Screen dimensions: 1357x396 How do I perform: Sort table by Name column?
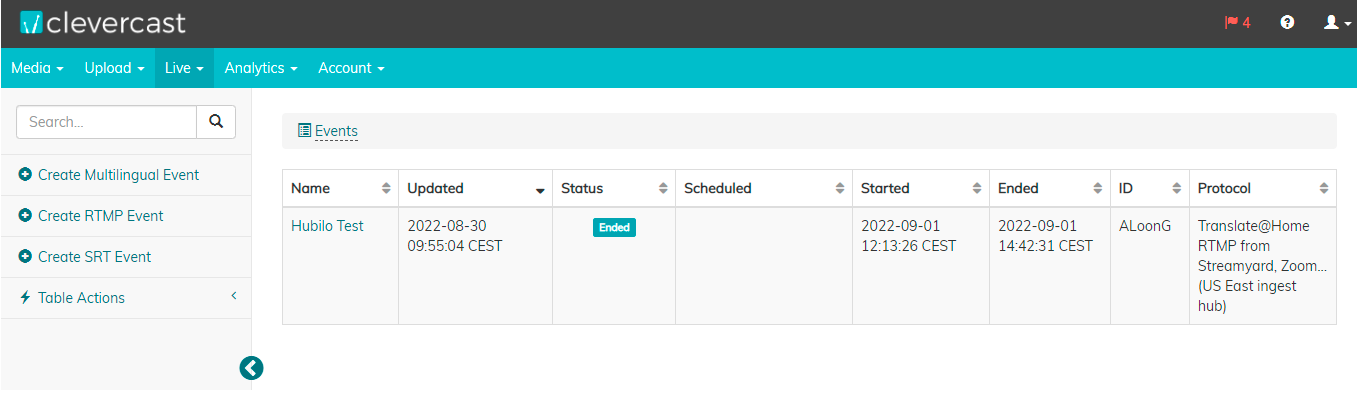click(x=340, y=188)
